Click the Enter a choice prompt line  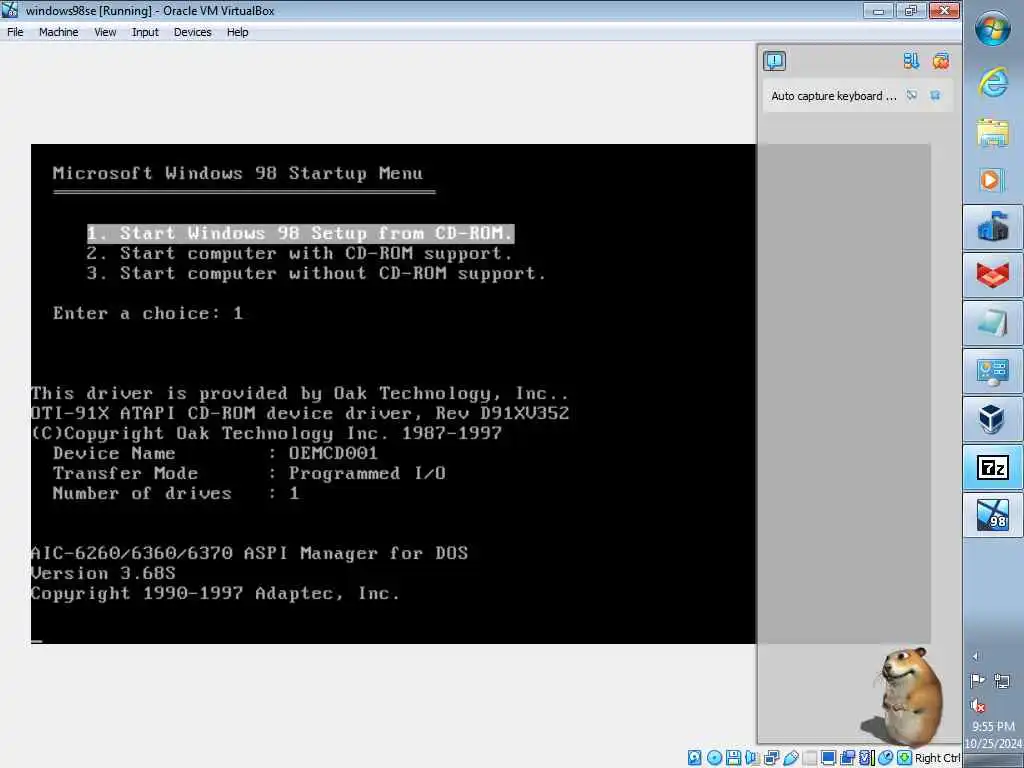pyautogui.click(x=148, y=313)
